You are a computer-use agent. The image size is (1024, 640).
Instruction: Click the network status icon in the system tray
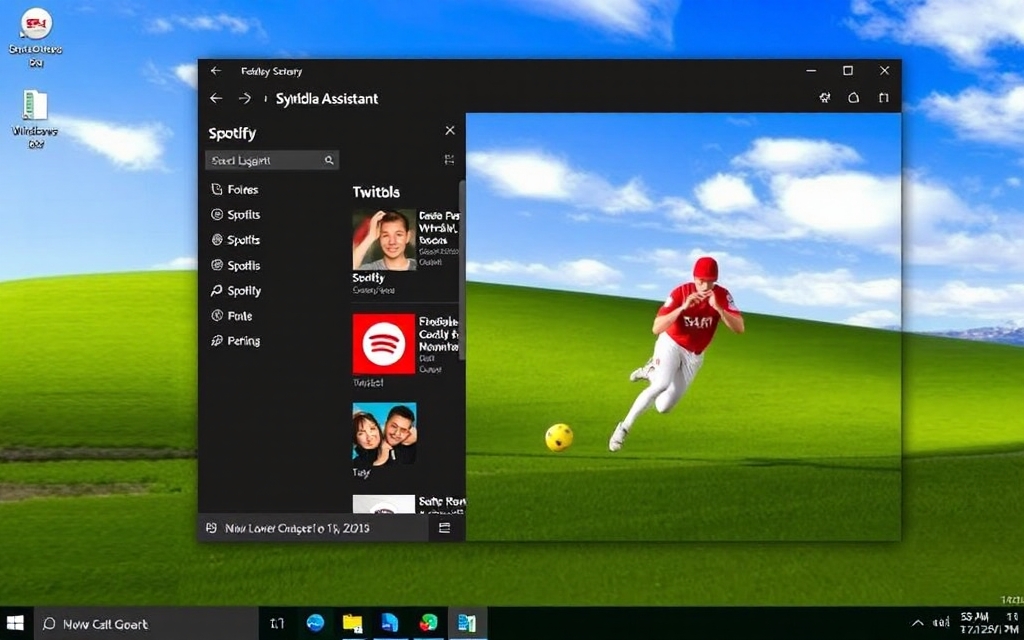click(x=941, y=624)
